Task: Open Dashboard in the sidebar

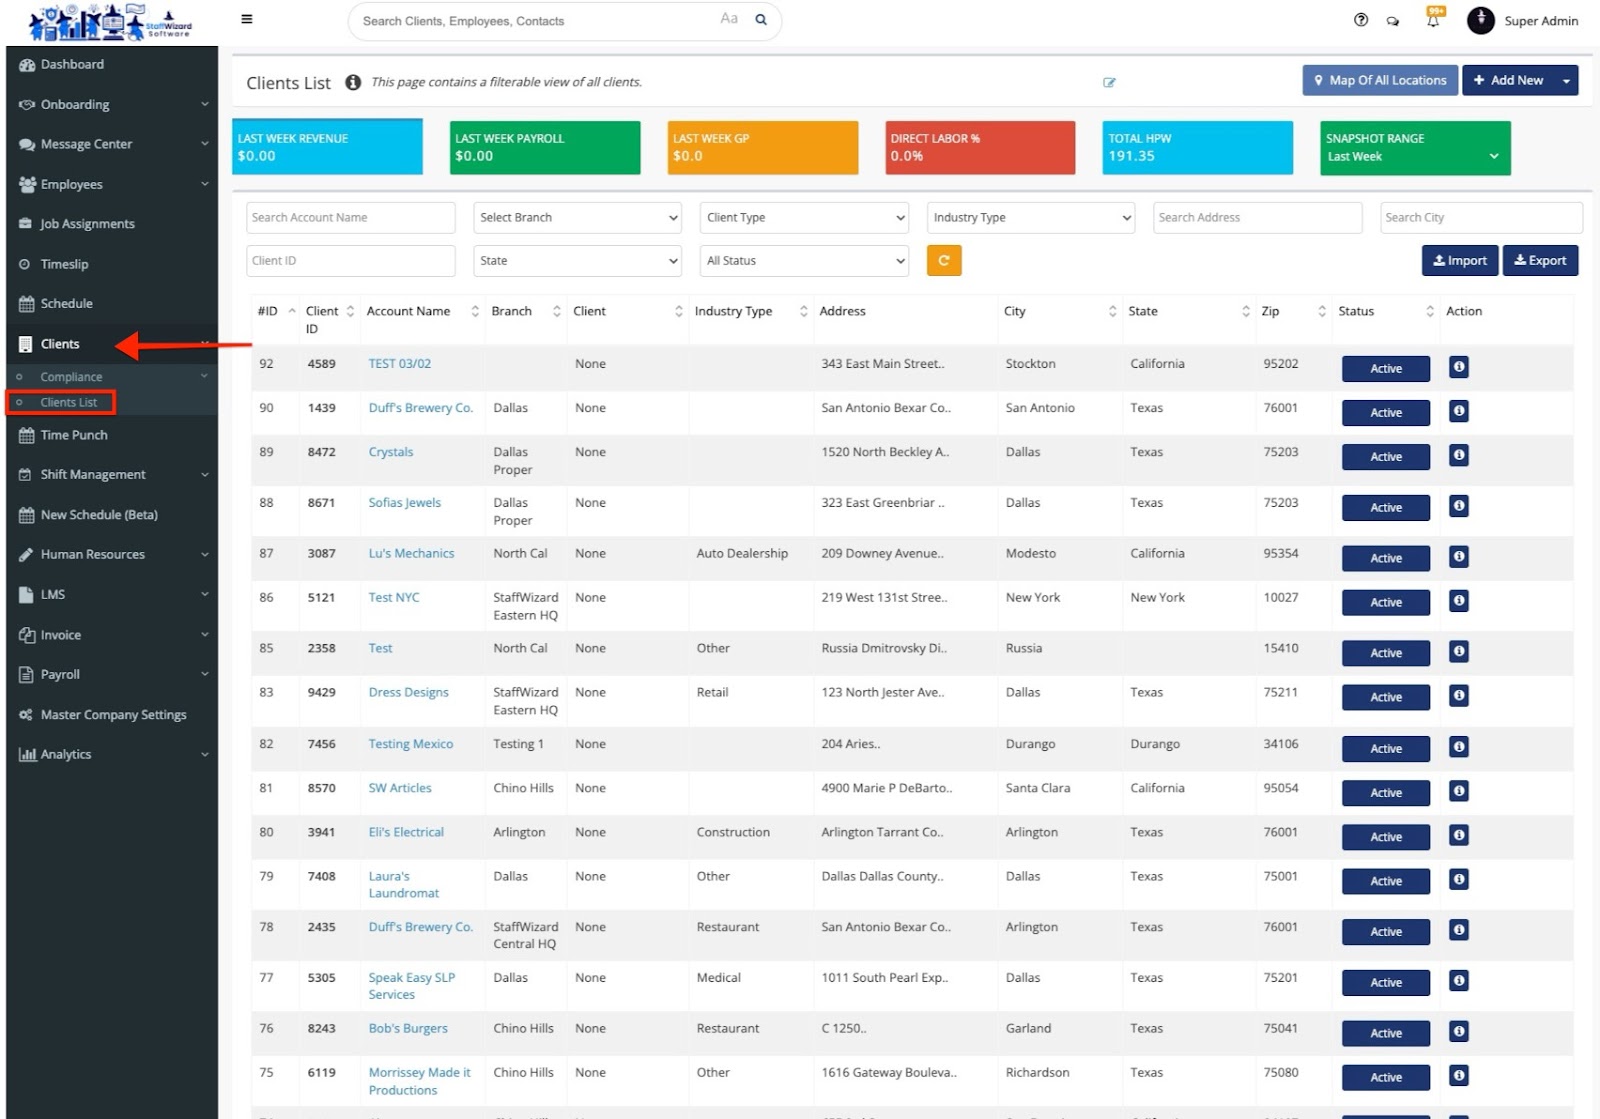Action: 72,65
